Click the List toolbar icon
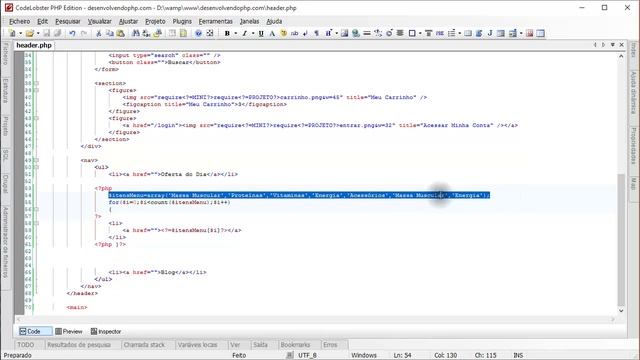640x360 pixels. (x=451, y=33)
